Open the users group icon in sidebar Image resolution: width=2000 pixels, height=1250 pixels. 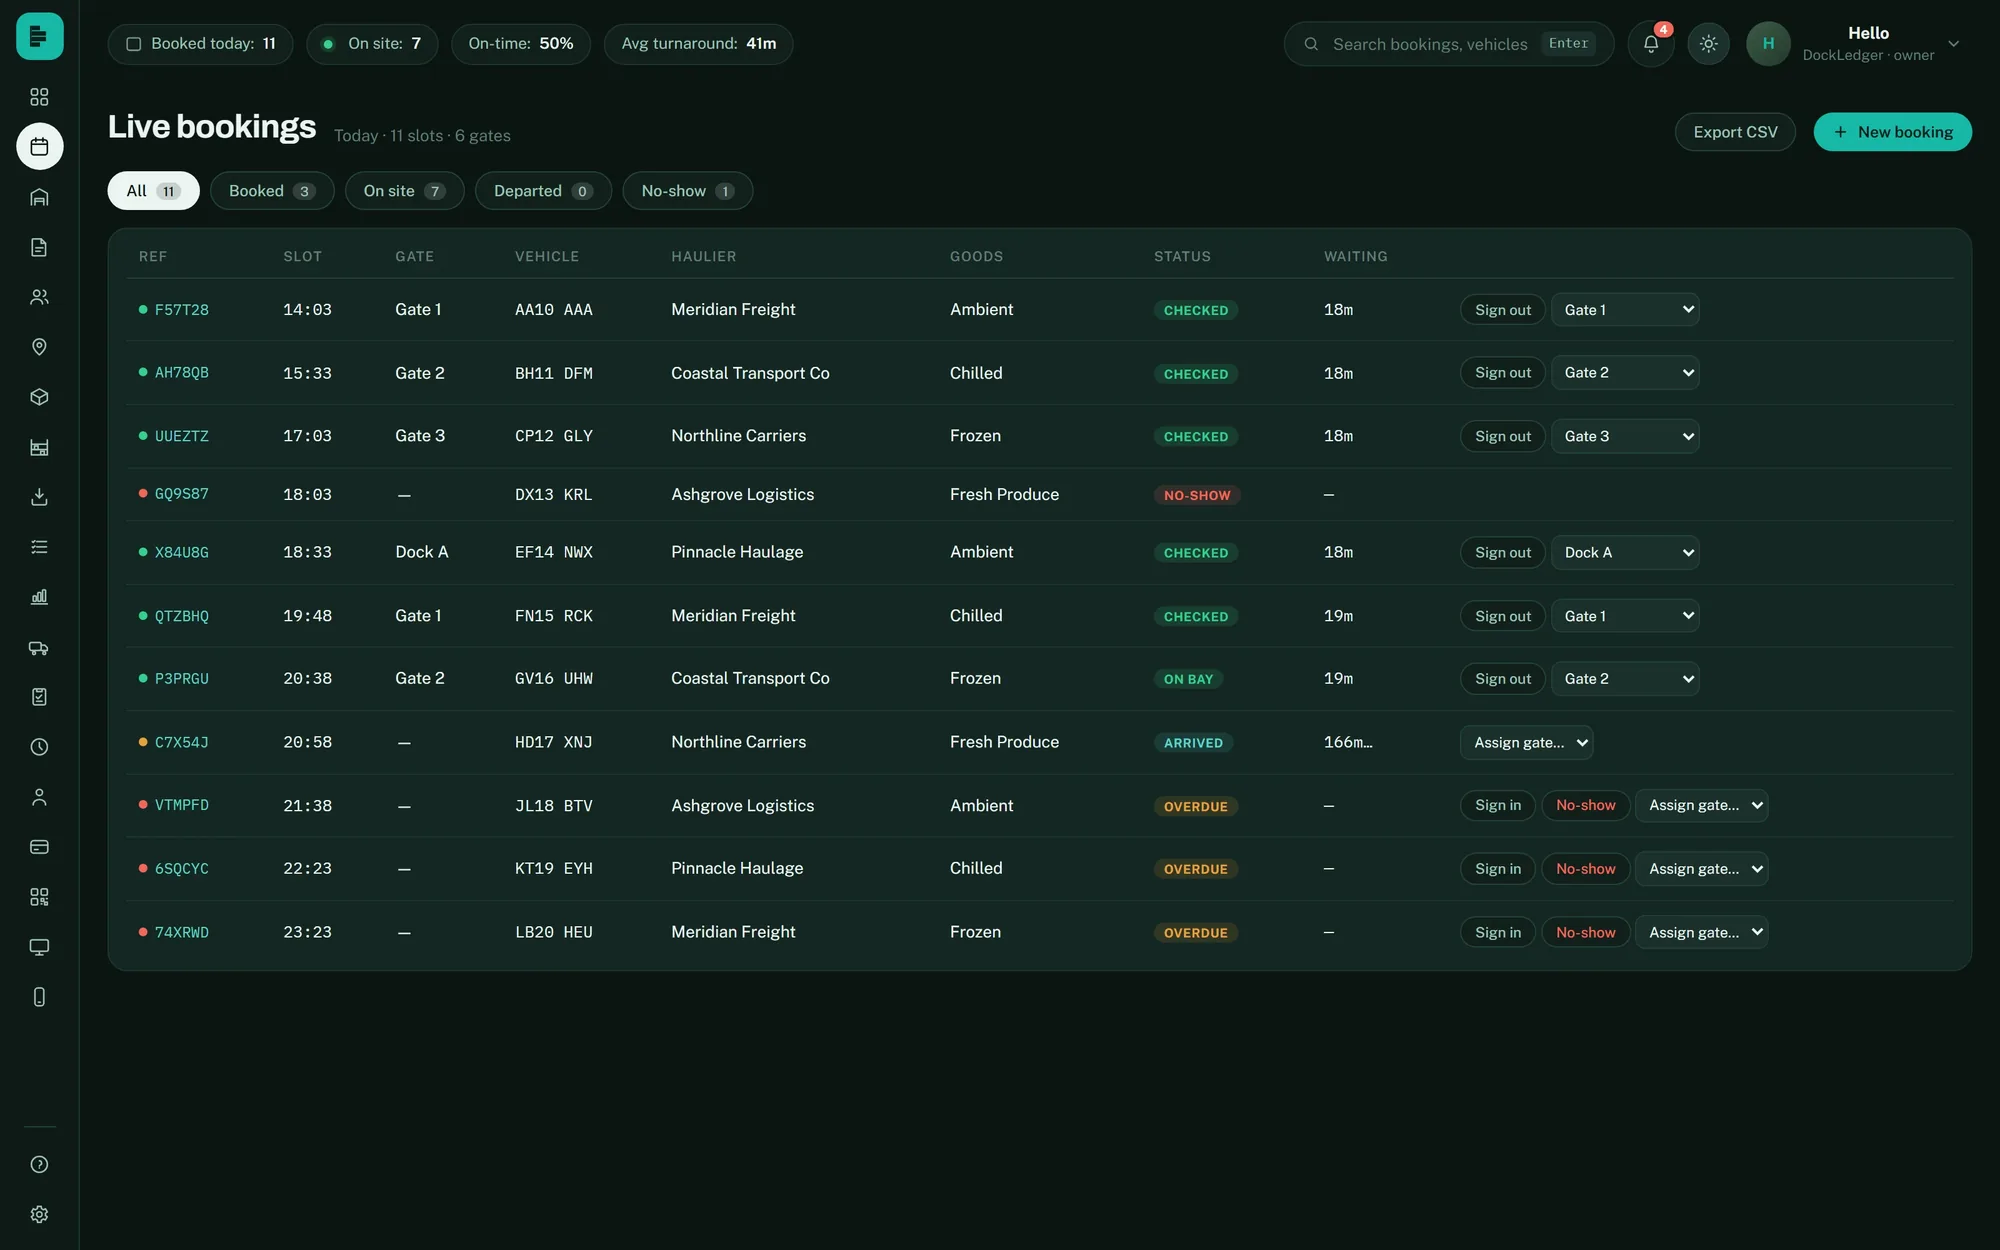pyautogui.click(x=39, y=297)
